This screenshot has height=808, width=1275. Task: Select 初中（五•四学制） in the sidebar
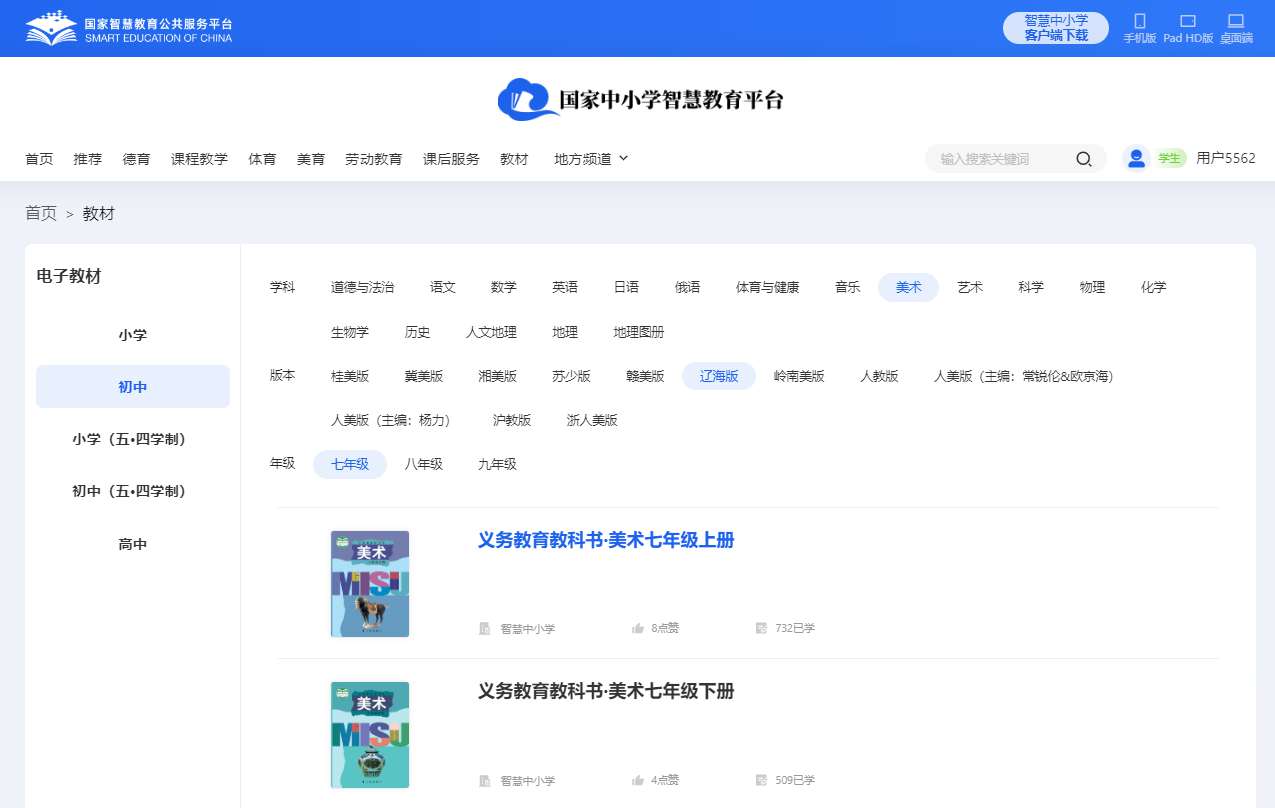click(x=133, y=491)
